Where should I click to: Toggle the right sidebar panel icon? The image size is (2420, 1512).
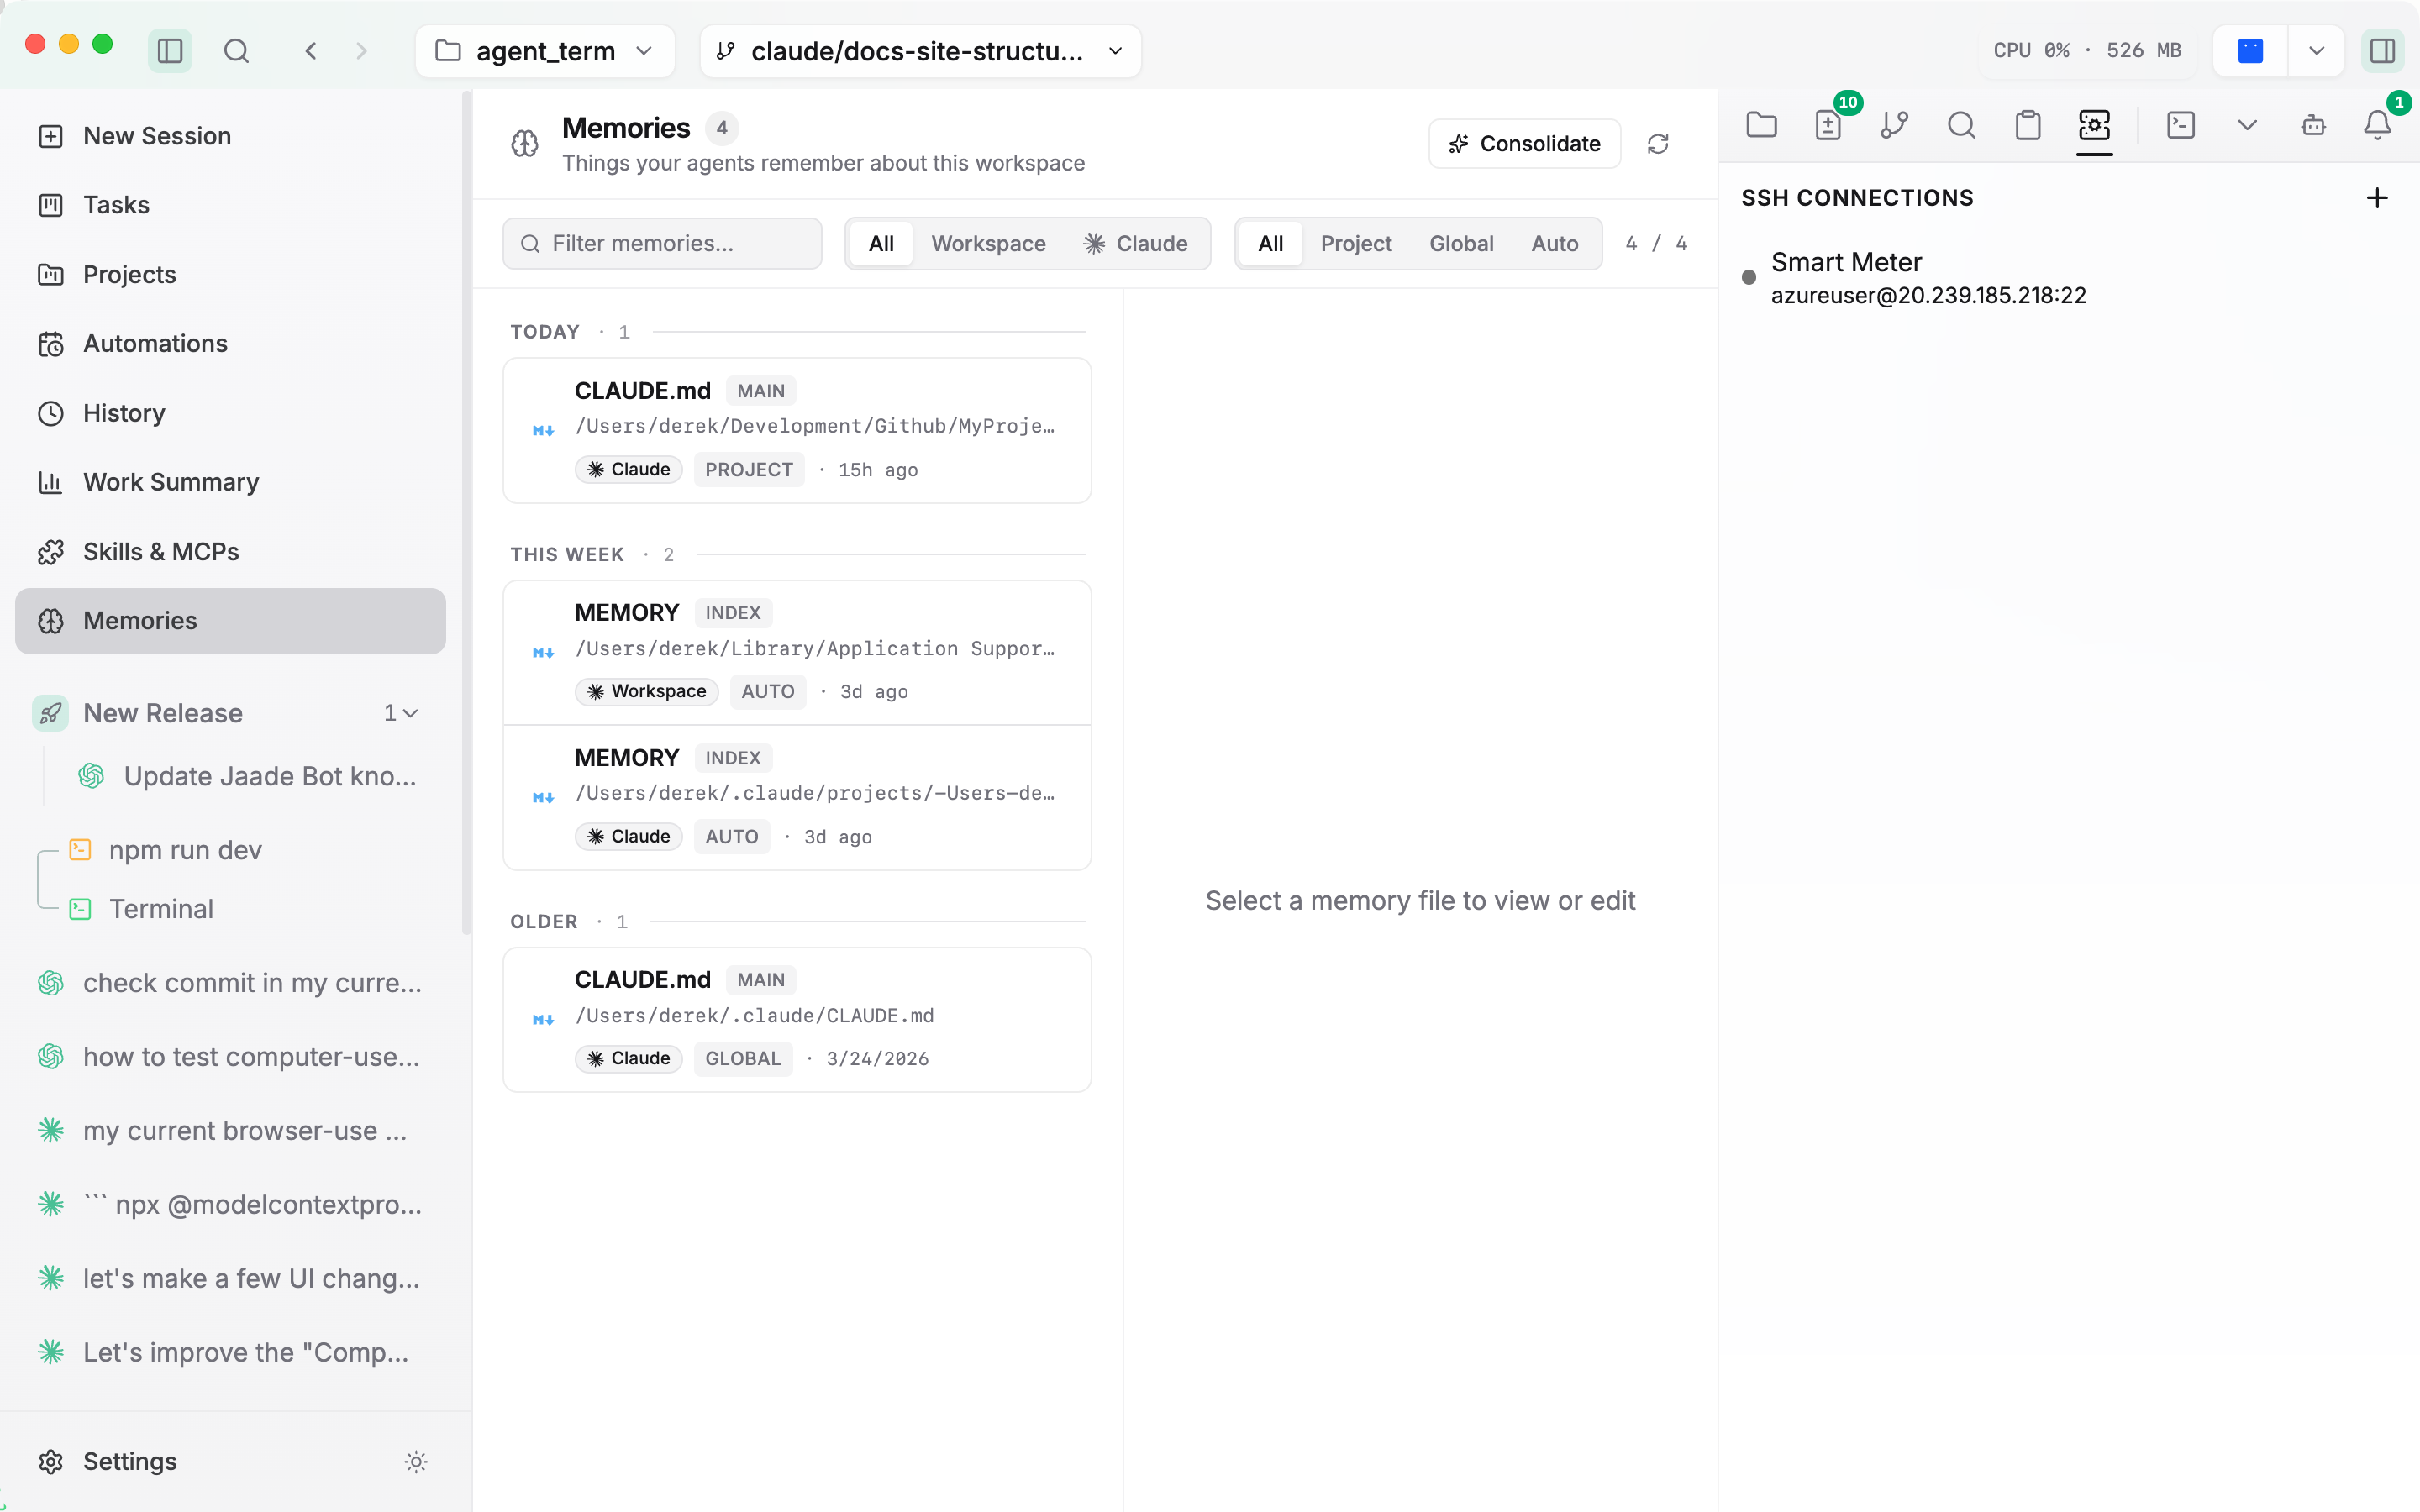pos(2382,50)
